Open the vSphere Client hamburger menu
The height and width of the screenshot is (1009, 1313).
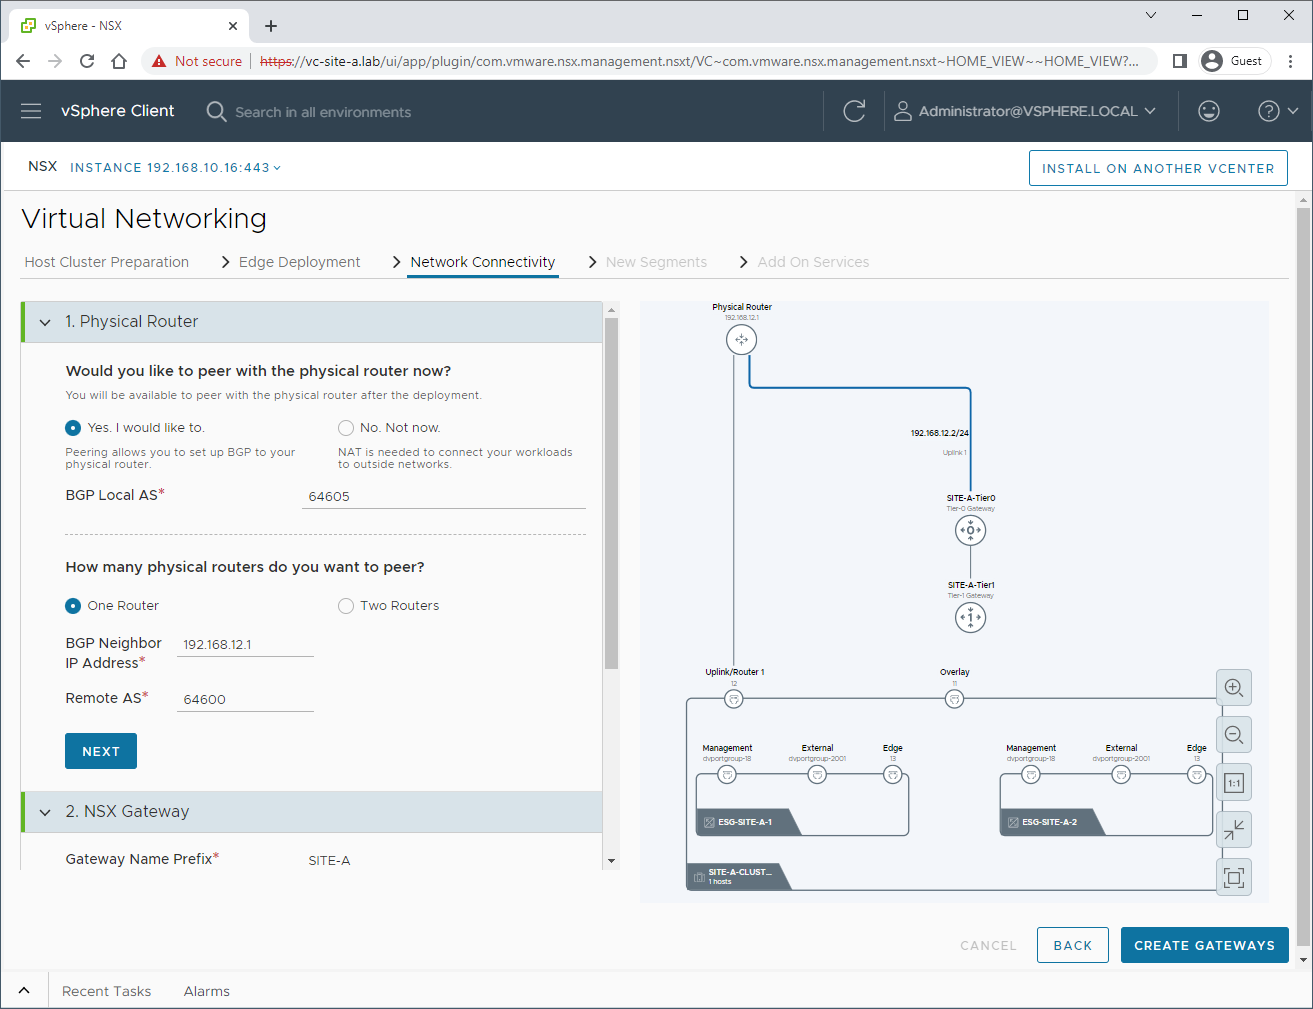31,111
